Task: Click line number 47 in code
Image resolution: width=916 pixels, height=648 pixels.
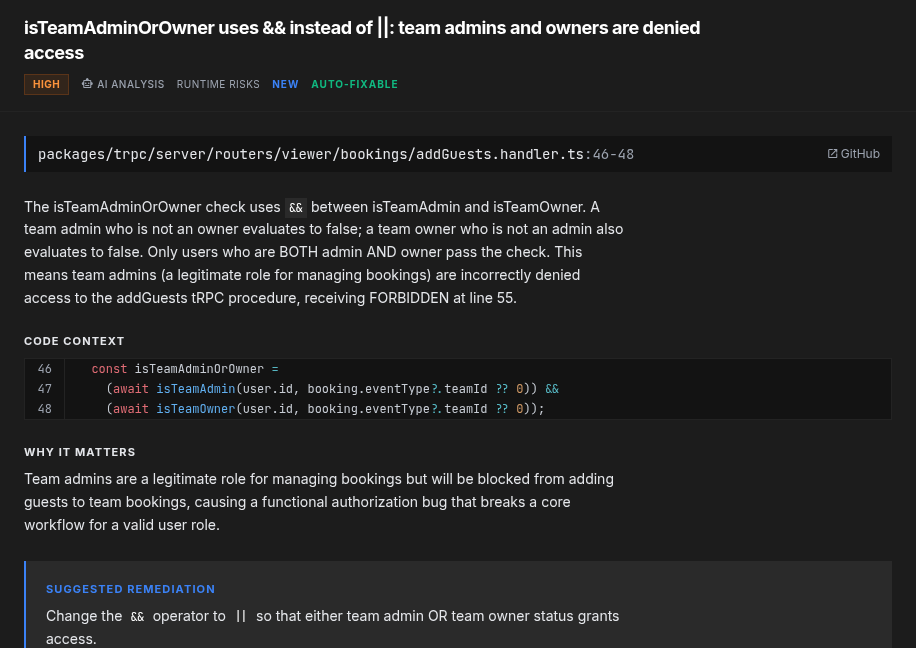Action: 44,389
